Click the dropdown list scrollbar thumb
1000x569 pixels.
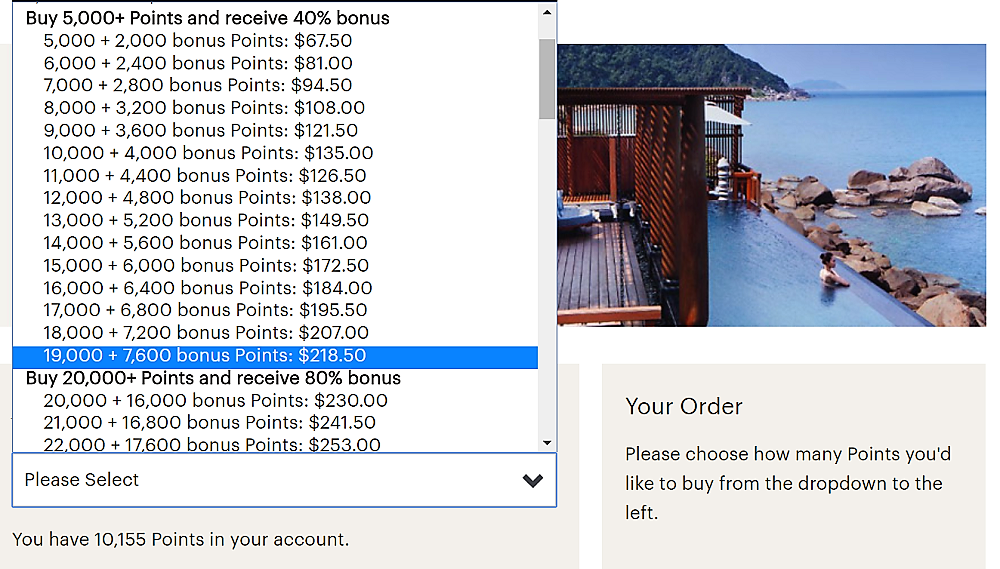(x=547, y=78)
